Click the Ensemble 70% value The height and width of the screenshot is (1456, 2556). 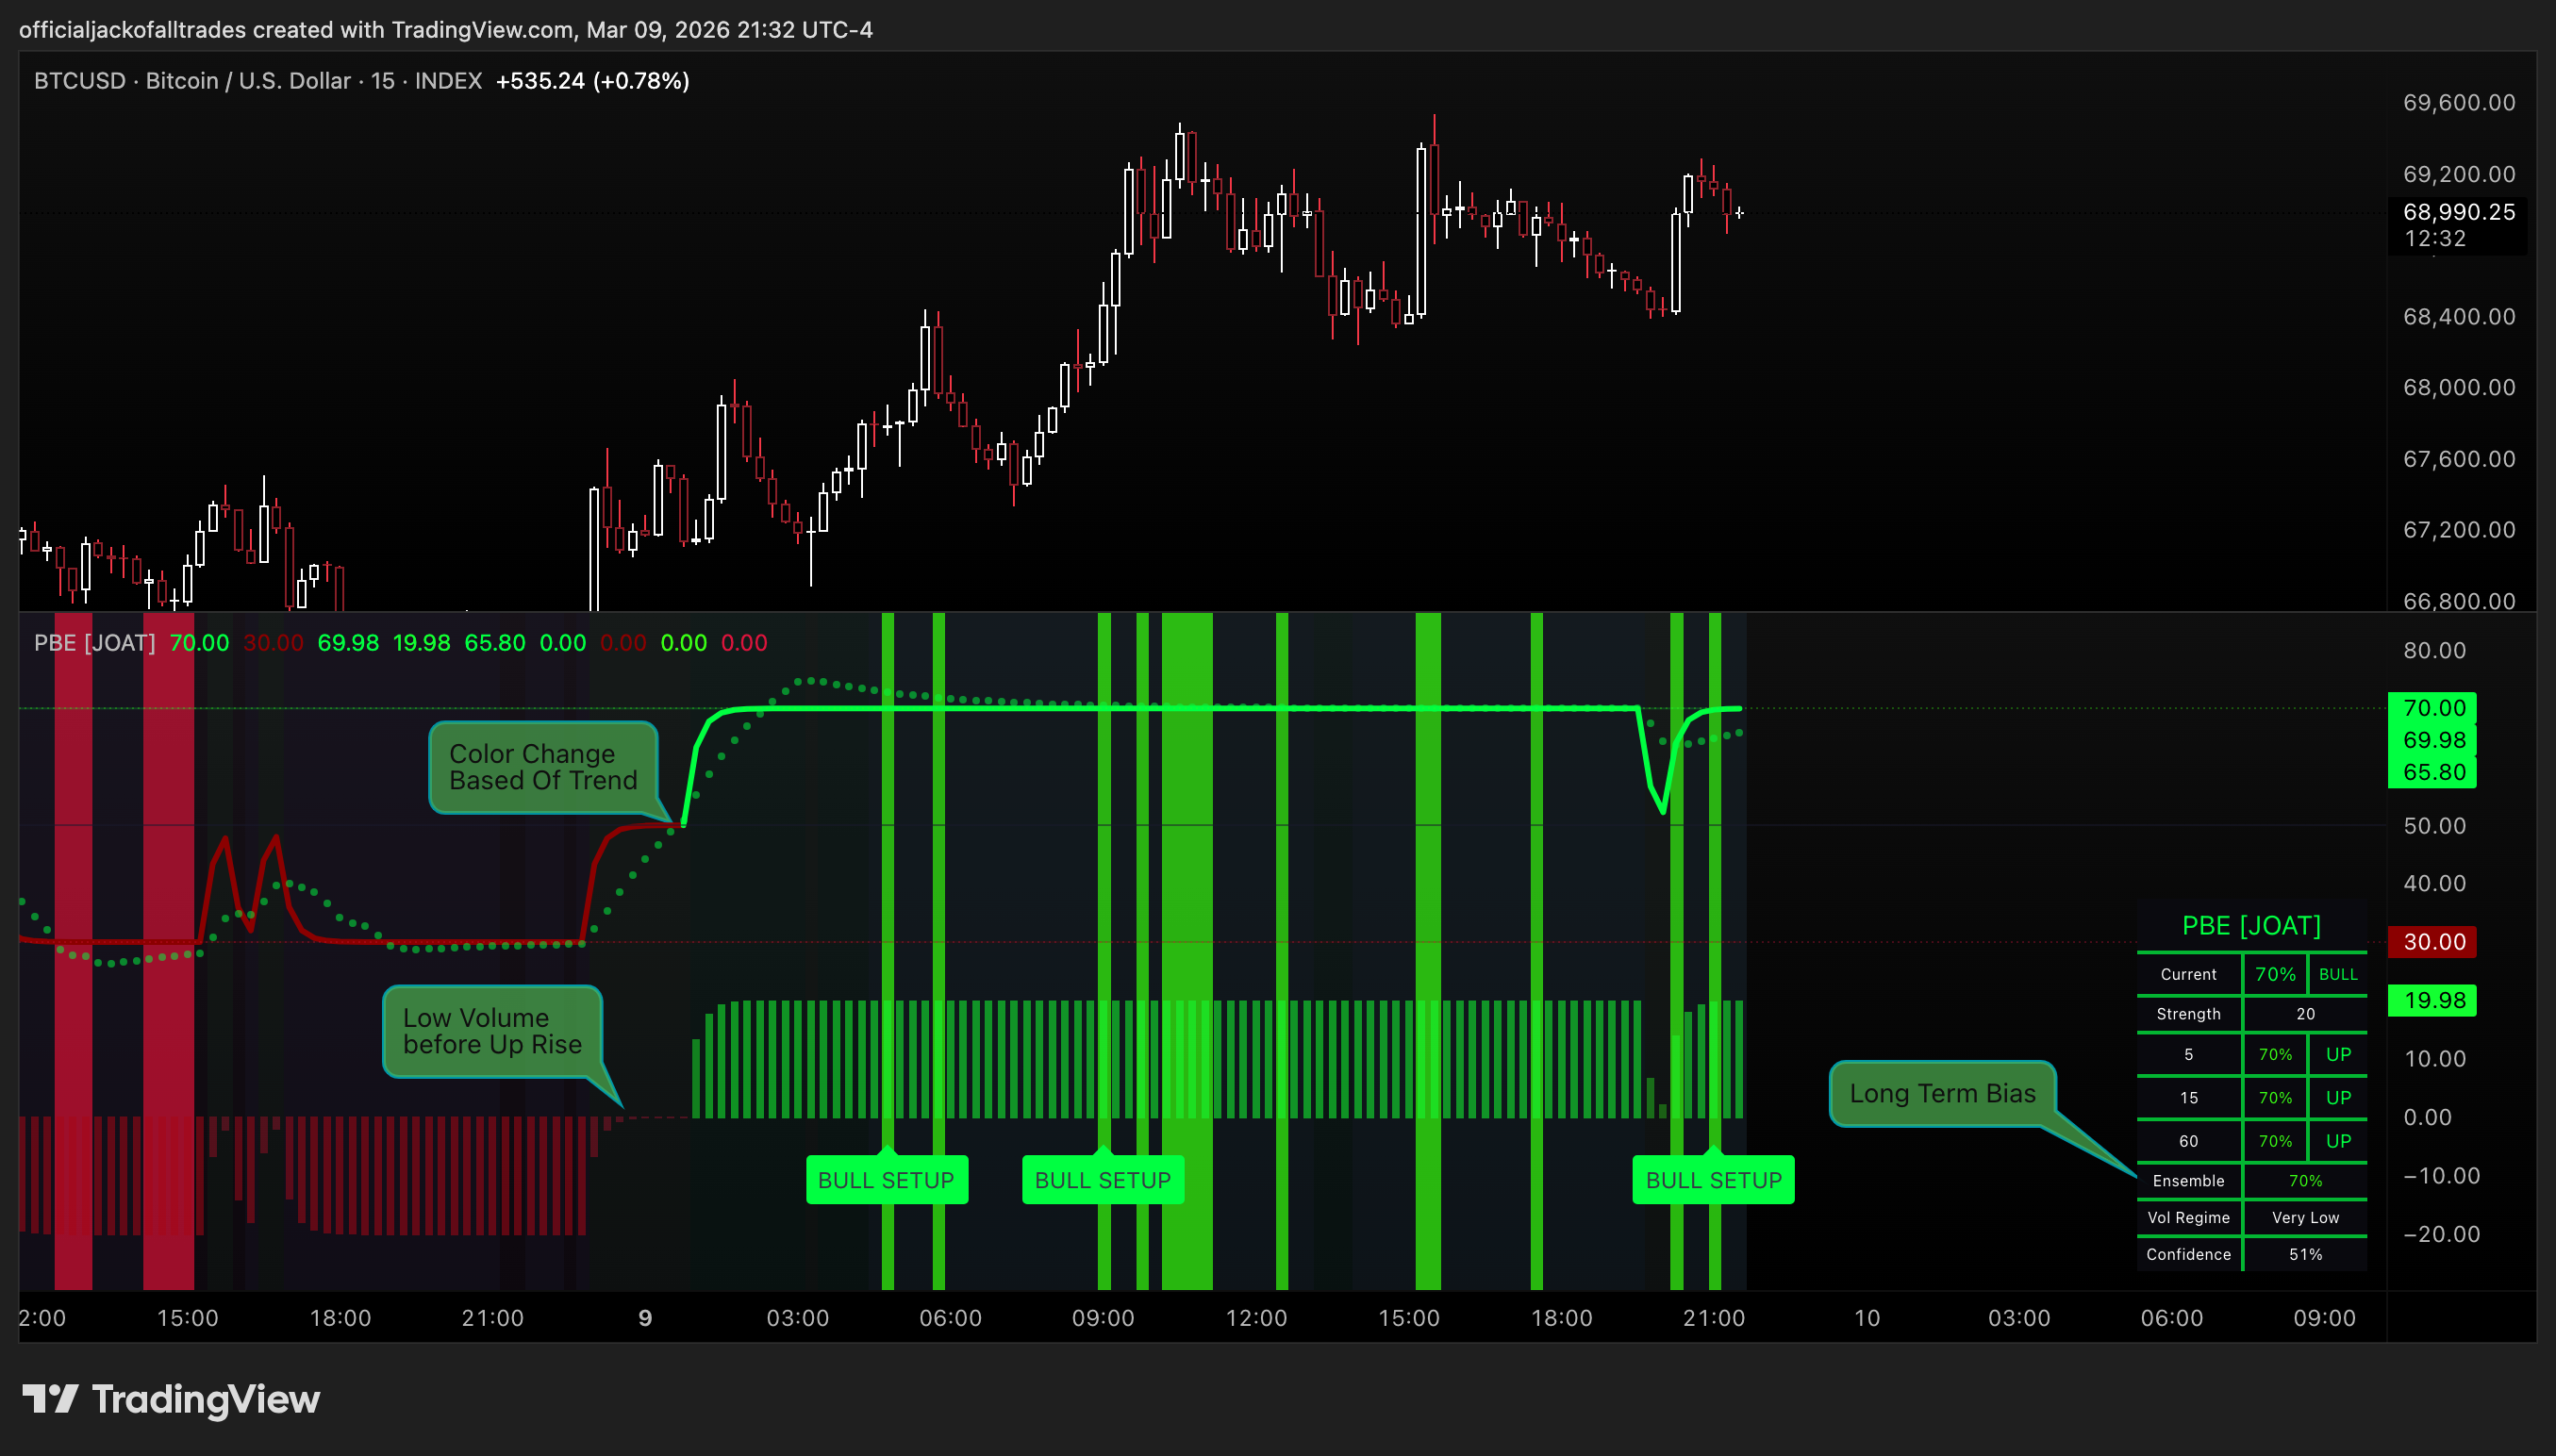tap(2305, 1181)
